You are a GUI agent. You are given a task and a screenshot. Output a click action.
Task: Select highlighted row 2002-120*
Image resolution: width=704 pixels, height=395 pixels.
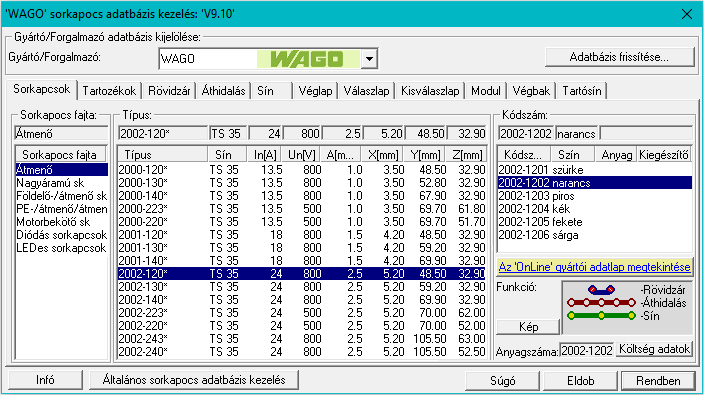point(302,273)
